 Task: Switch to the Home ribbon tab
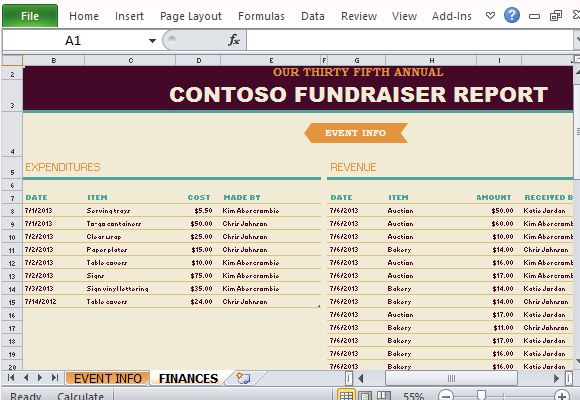pos(84,16)
